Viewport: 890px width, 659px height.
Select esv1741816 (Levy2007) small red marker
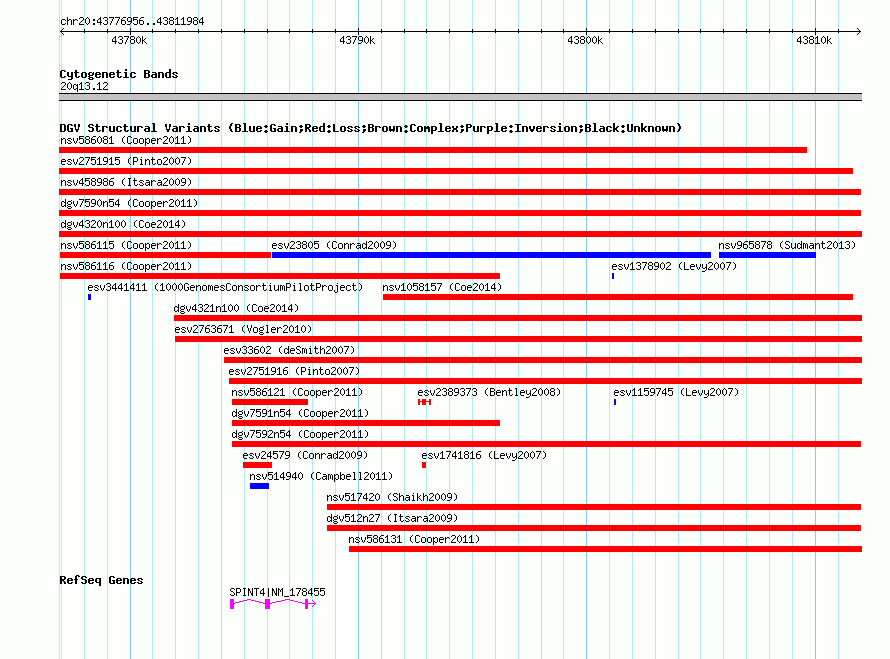click(424, 465)
